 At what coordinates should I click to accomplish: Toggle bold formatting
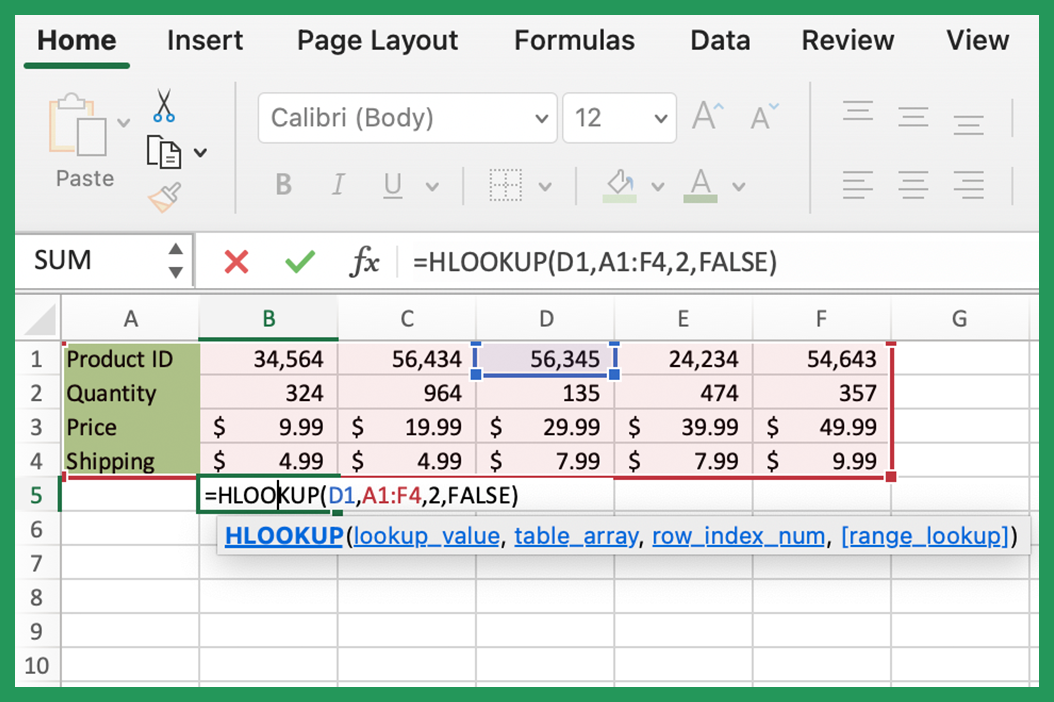click(283, 185)
